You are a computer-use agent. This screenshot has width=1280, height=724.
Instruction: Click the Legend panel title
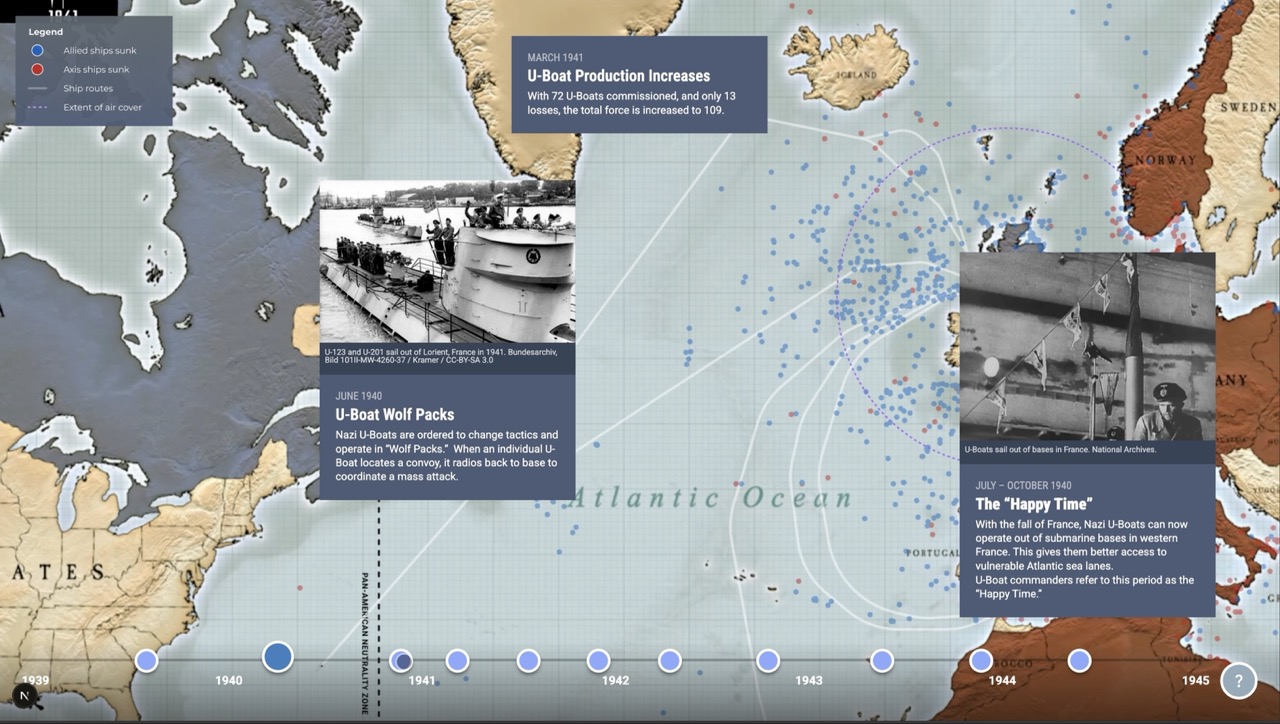[x=45, y=32]
